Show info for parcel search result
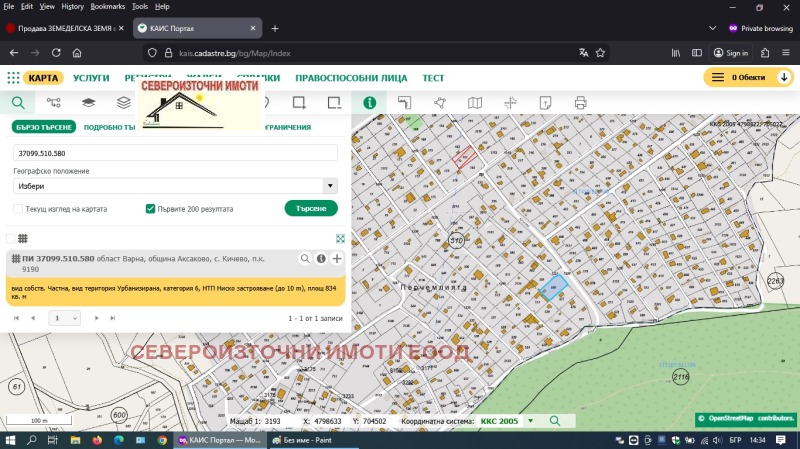This screenshot has width=800, height=449. [321, 259]
